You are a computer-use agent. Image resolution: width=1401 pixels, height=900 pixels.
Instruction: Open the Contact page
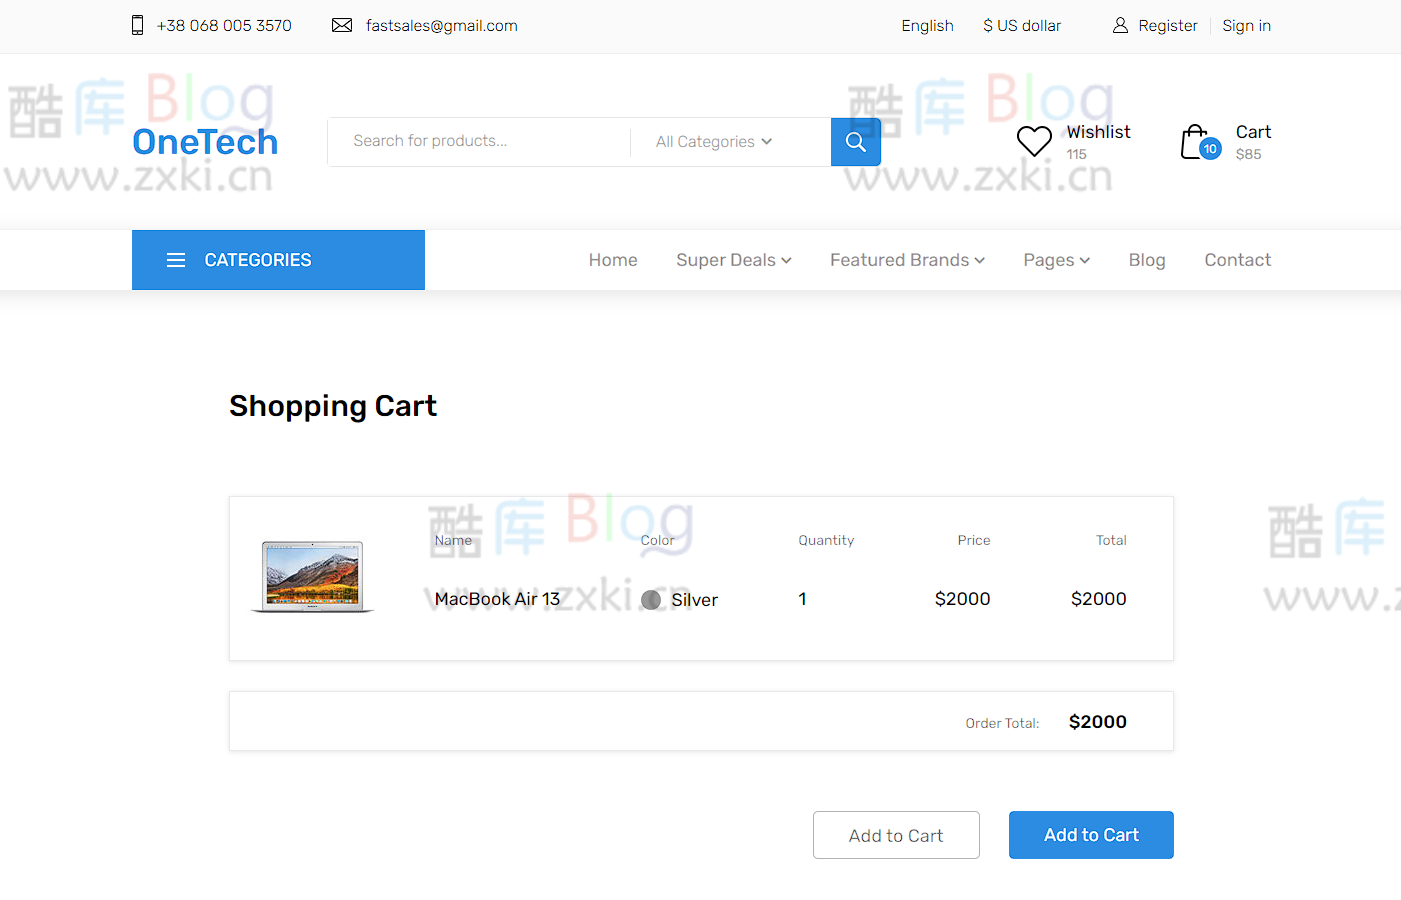pyautogui.click(x=1237, y=260)
